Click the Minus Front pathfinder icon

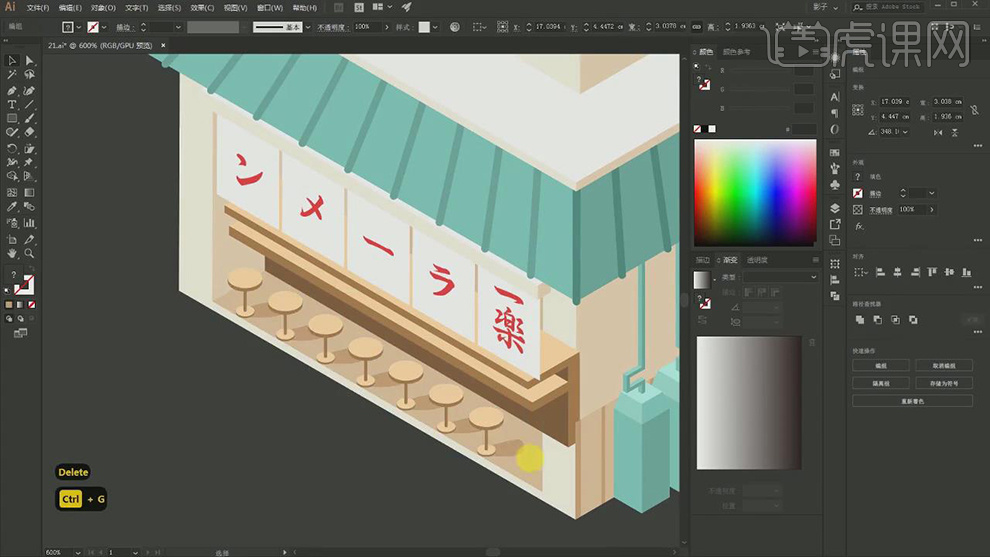click(878, 320)
